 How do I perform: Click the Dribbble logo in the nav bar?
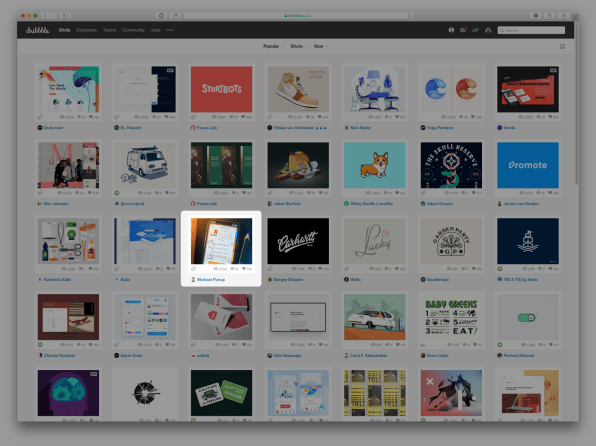pyautogui.click(x=37, y=30)
